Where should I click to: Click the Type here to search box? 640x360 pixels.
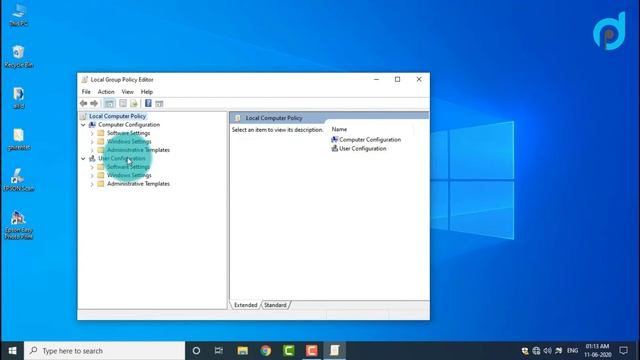[x=104, y=351]
